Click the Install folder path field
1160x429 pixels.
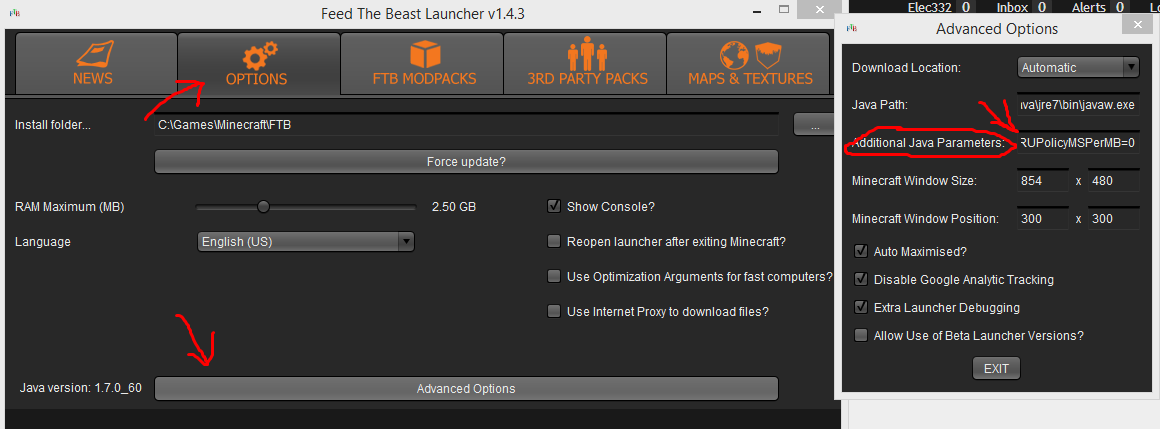coord(466,125)
